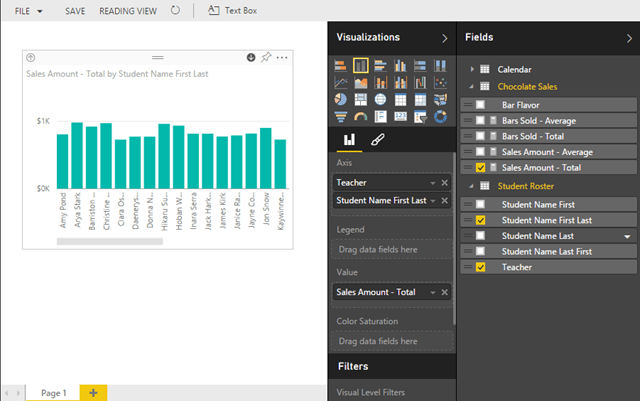Switch to the Page 1 tab
Screen dimensions: 640x401
54,392
